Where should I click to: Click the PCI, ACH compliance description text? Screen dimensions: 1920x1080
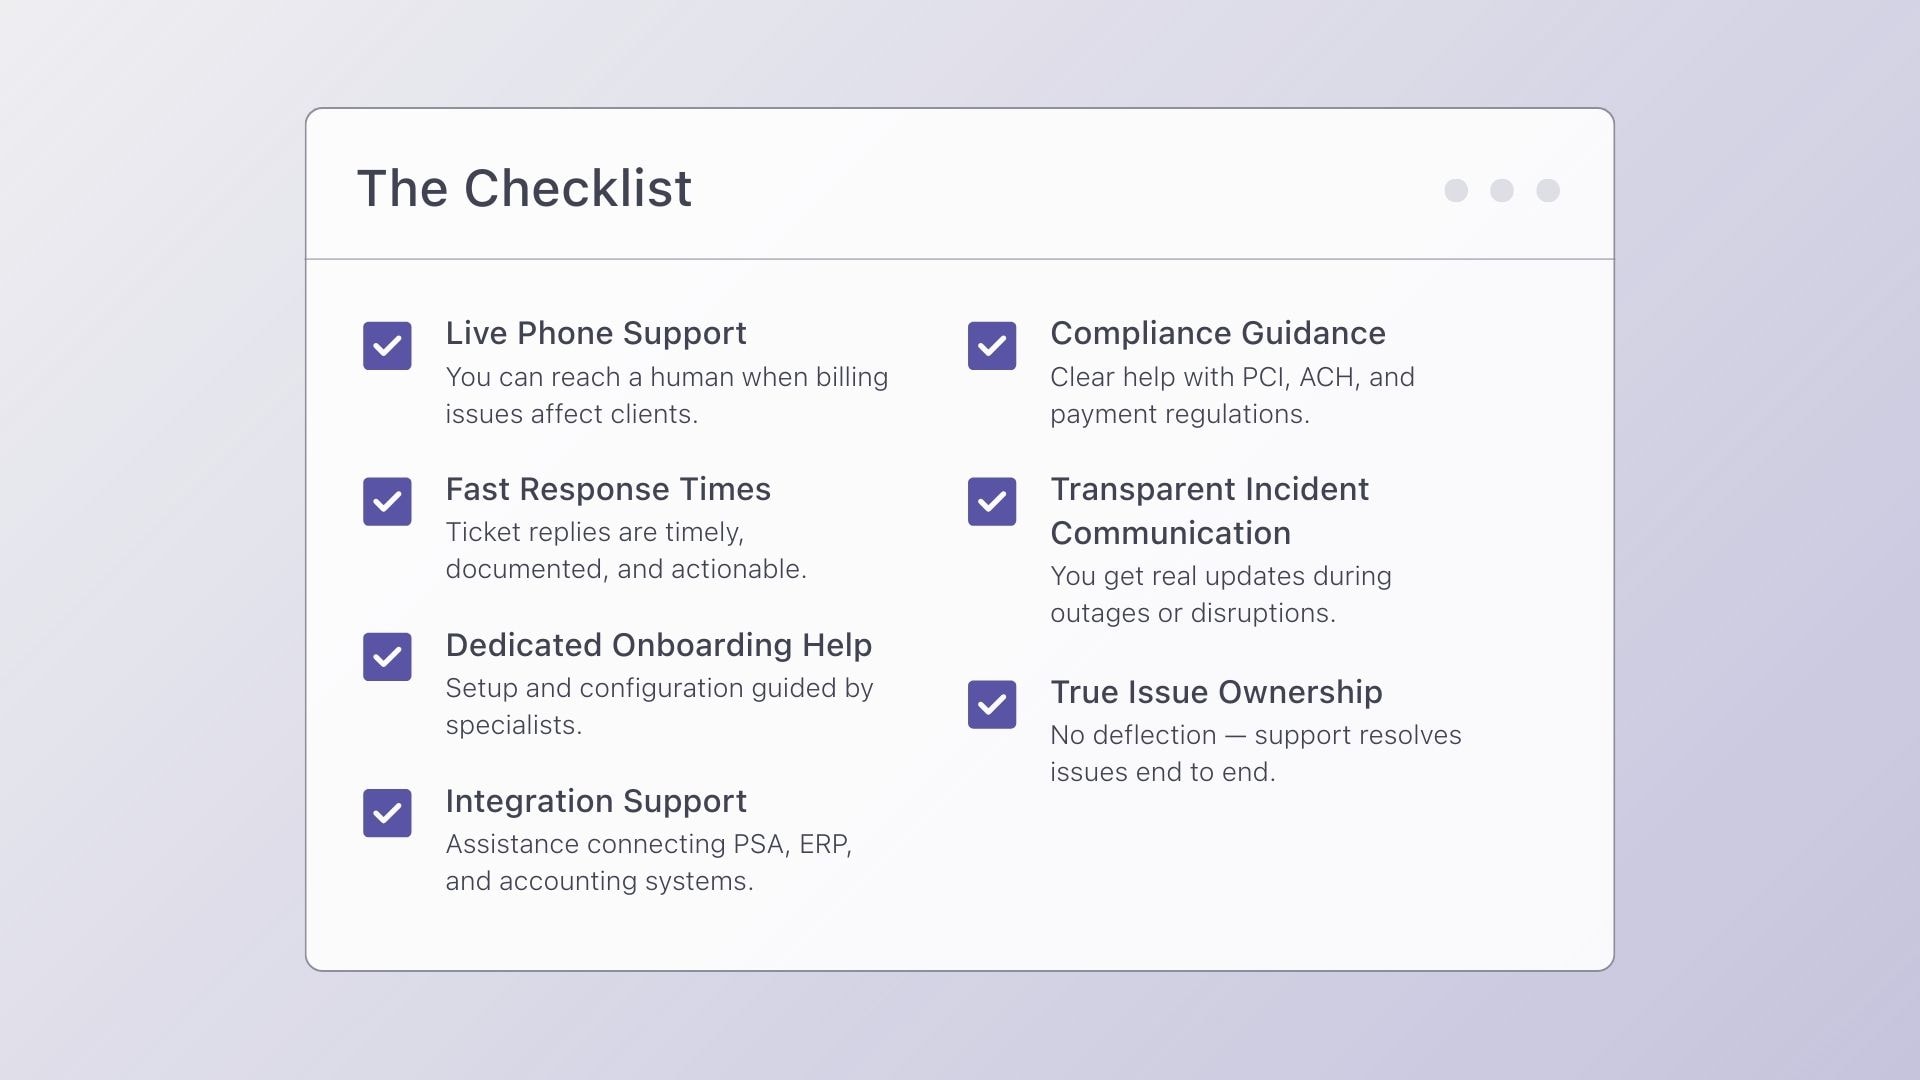[1232, 395]
